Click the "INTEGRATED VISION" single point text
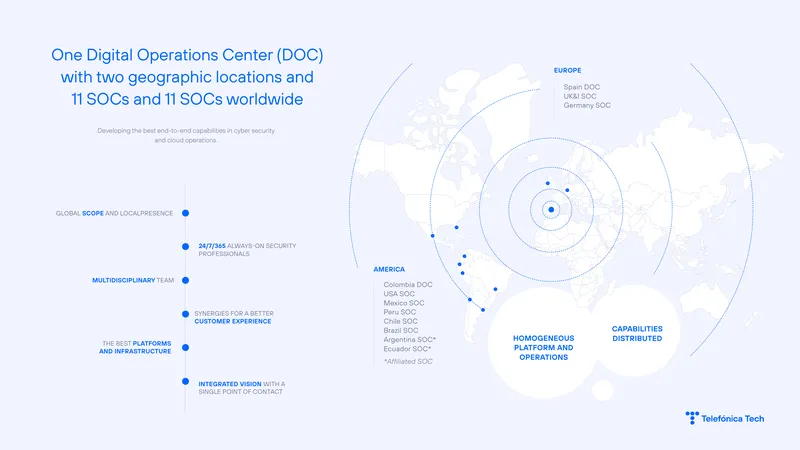 242,388
